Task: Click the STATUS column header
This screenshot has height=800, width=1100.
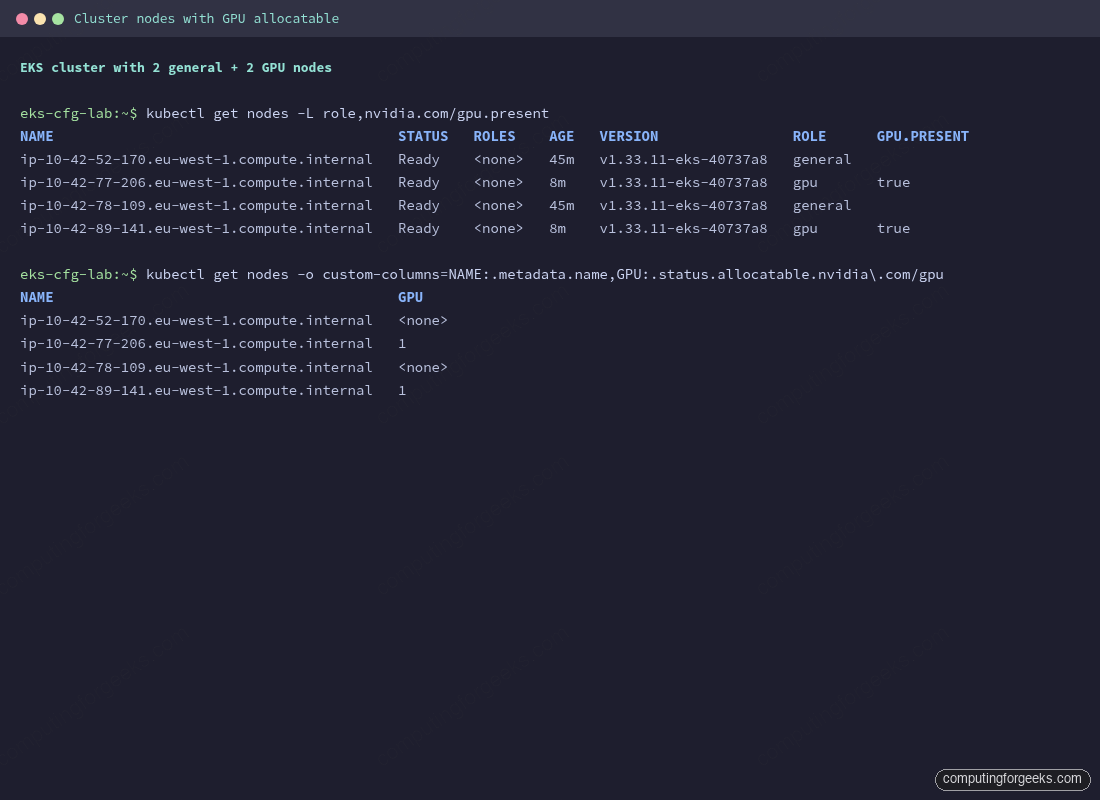Action: (423, 136)
